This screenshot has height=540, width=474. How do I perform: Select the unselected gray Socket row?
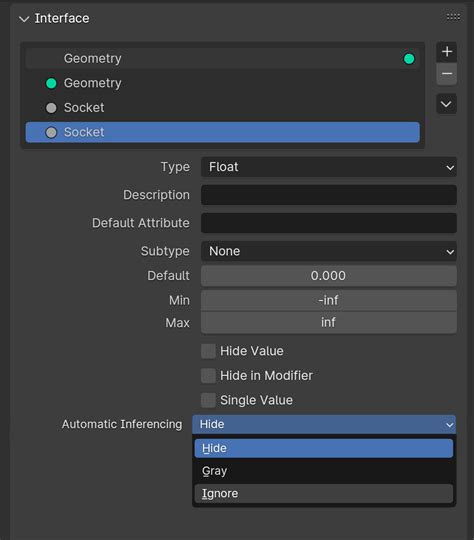click(x=223, y=108)
